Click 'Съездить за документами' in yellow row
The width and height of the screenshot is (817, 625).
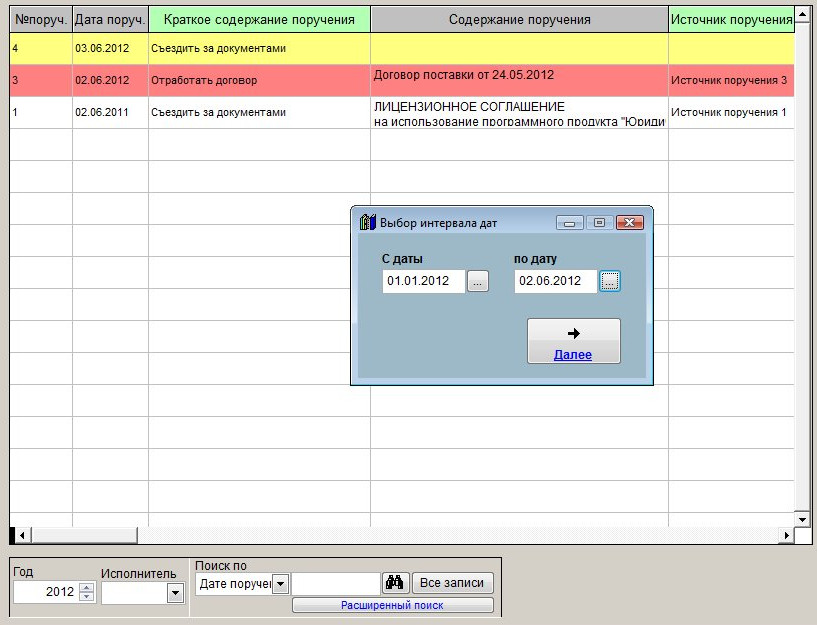(259, 48)
